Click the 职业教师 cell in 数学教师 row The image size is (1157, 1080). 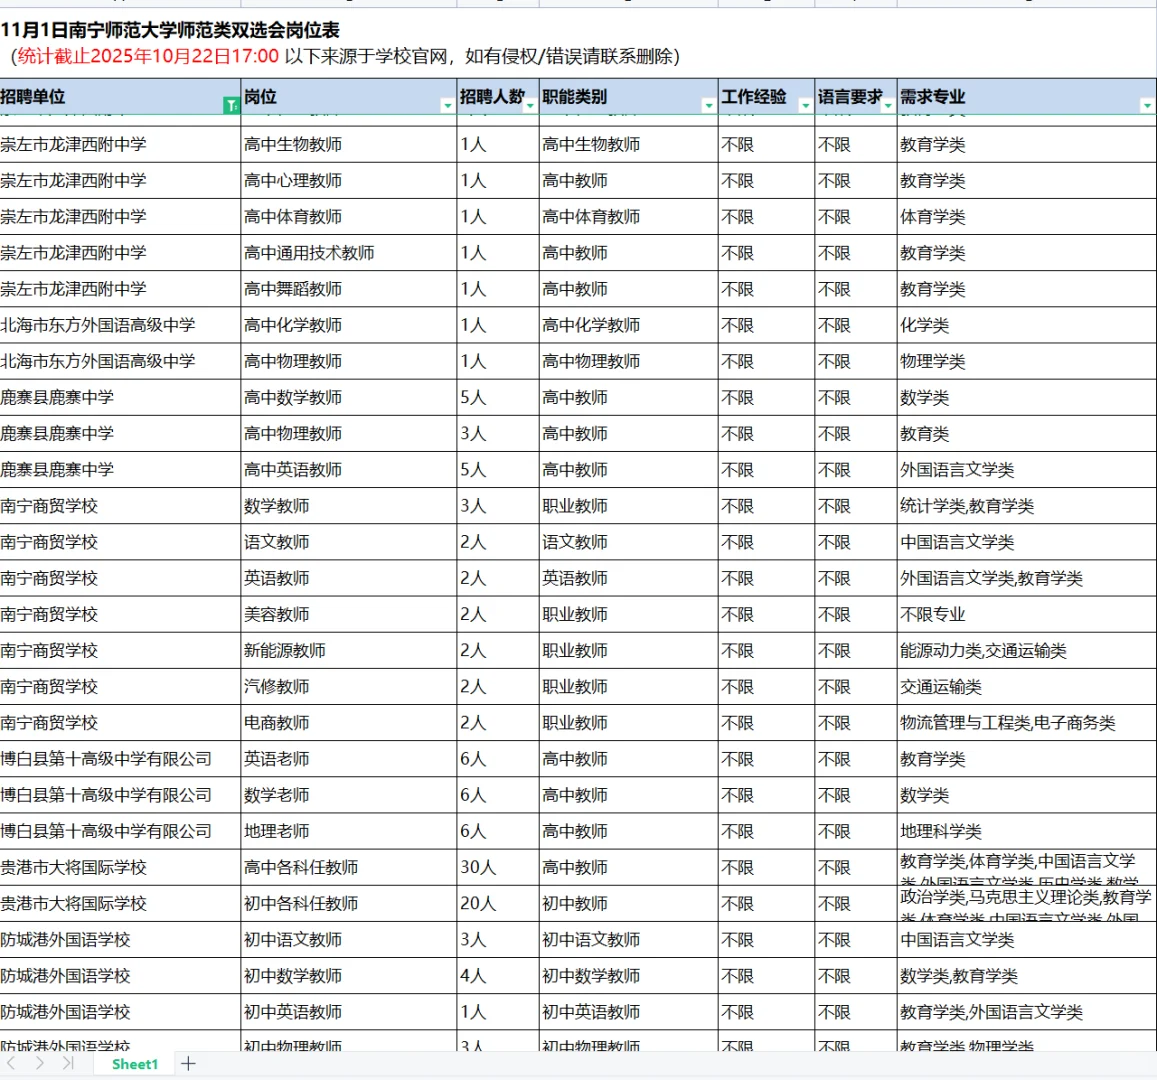(x=629, y=506)
